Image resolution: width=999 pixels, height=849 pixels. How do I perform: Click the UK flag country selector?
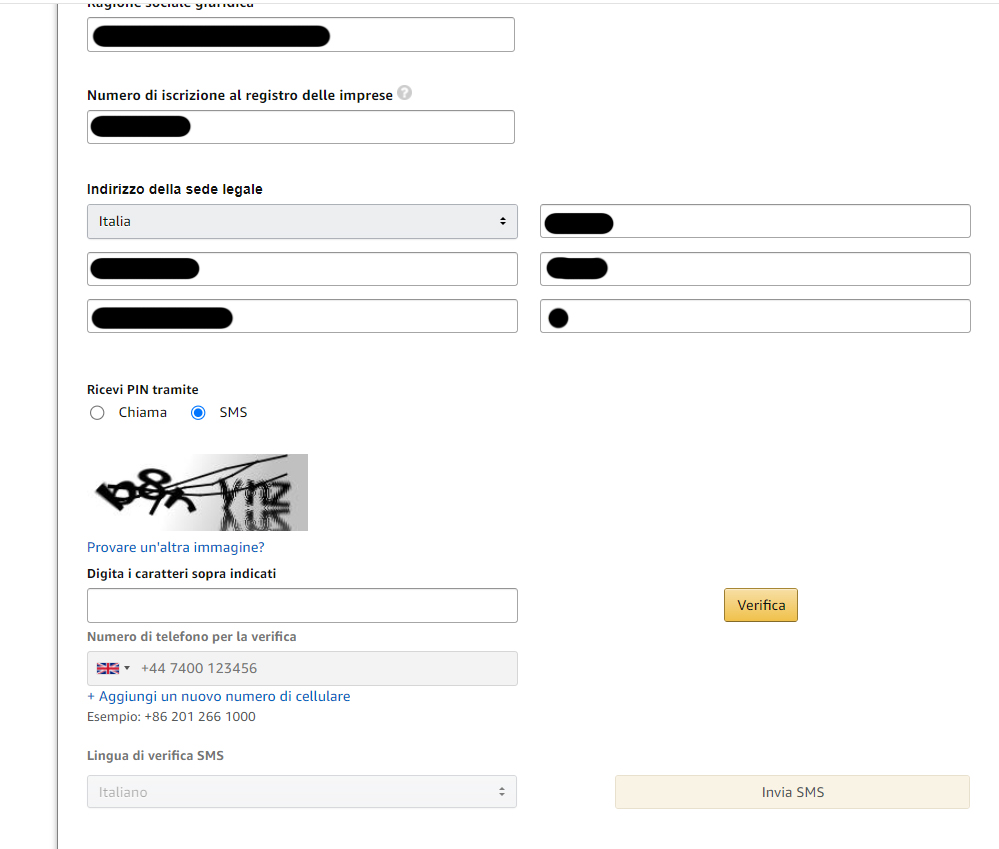[107, 668]
